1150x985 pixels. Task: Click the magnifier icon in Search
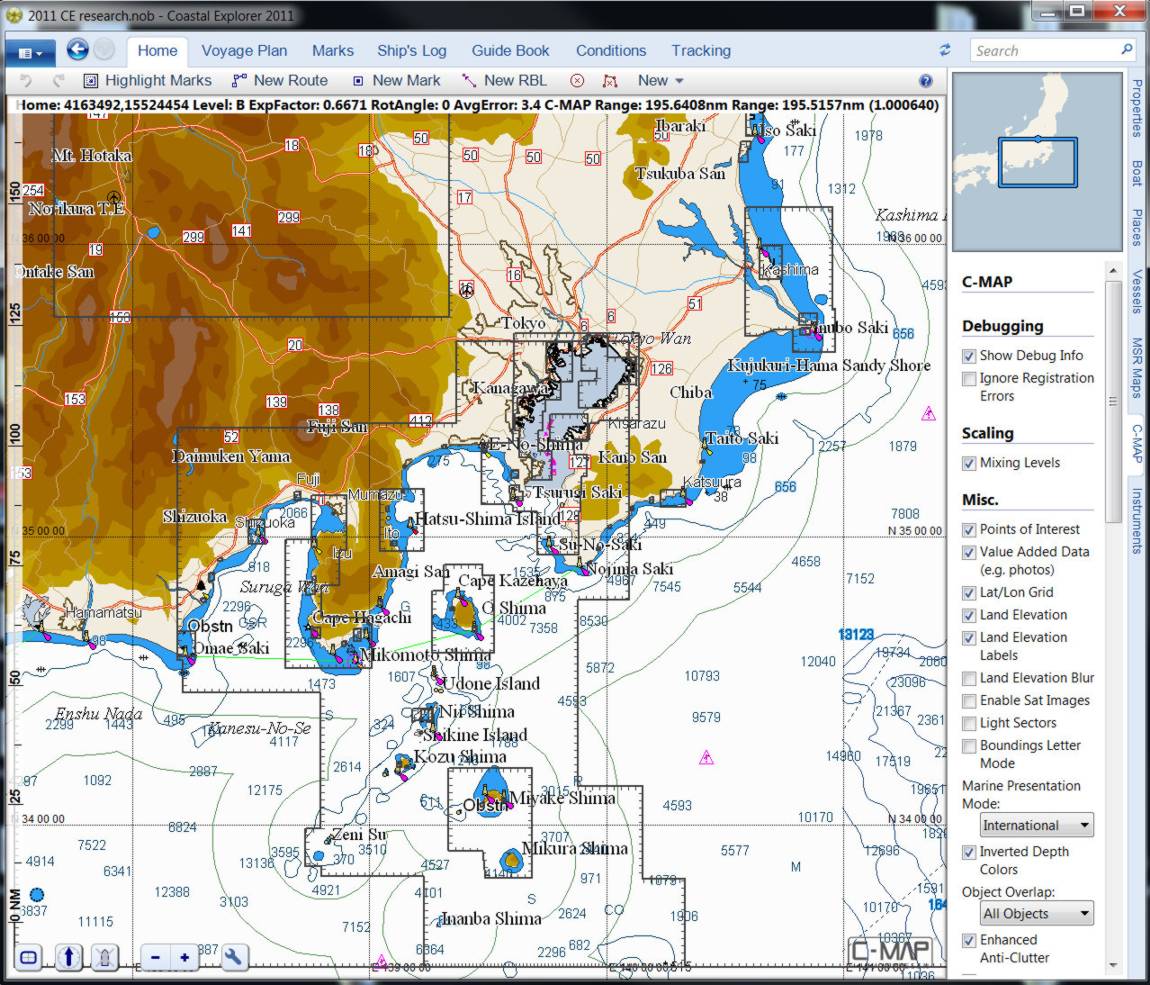click(x=1127, y=50)
